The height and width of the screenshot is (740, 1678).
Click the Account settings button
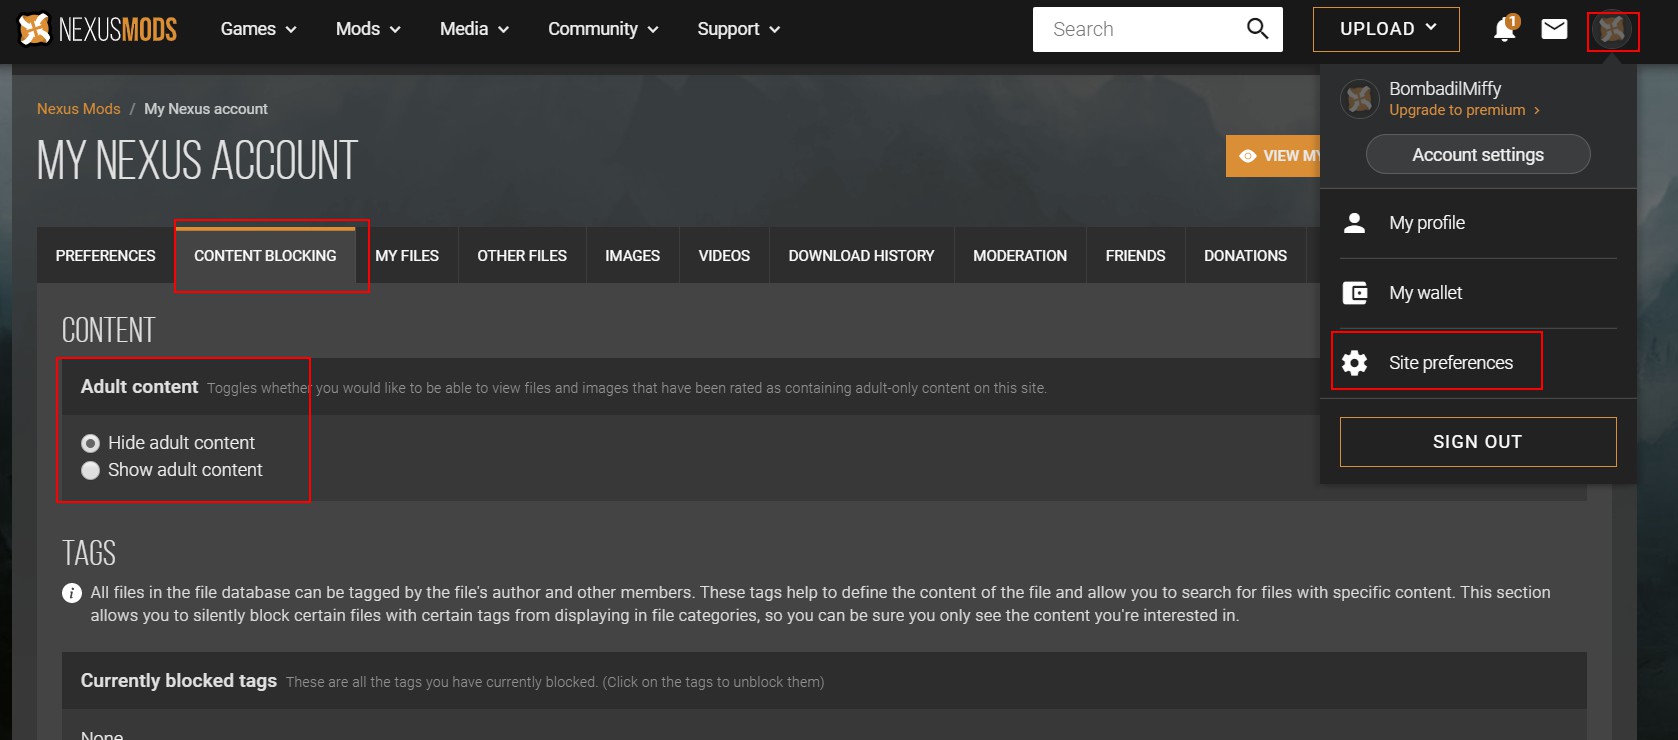click(x=1478, y=154)
